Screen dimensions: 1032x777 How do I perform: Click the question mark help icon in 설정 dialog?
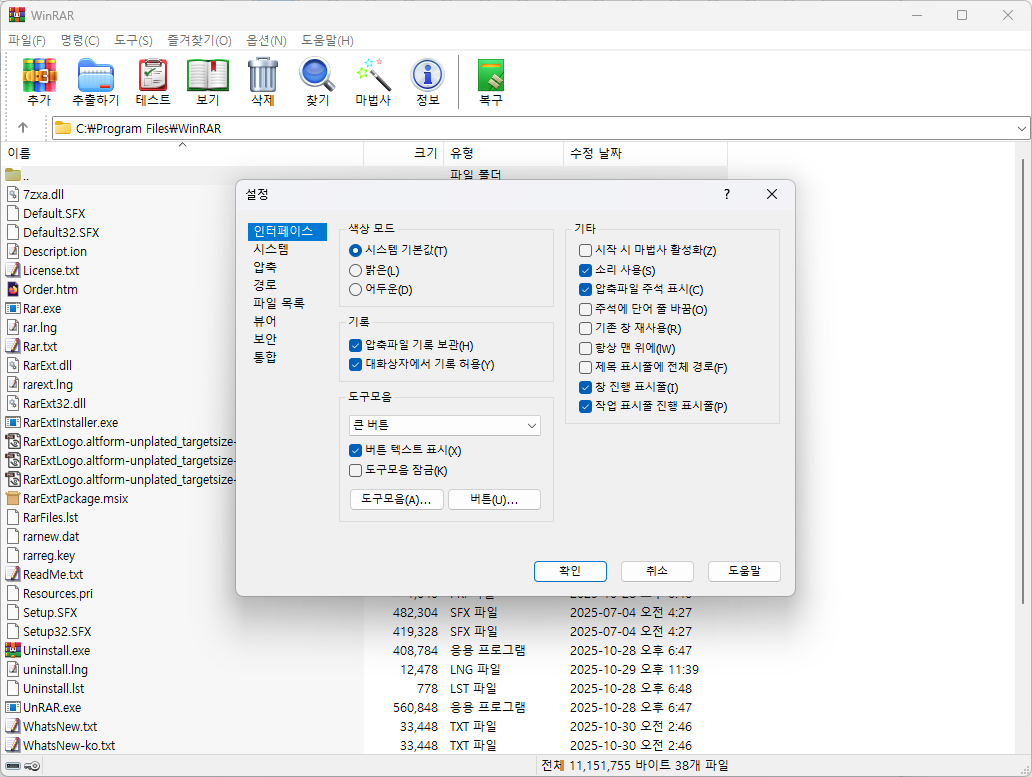(727, 194)
